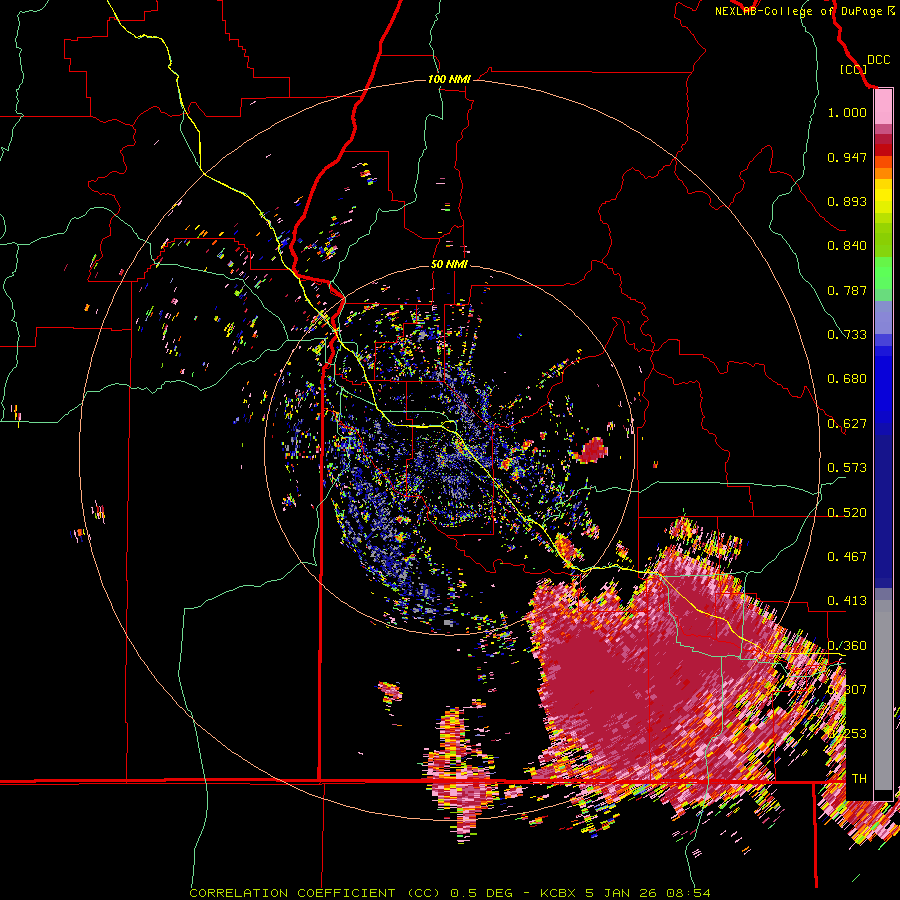This screenshot has width=900, height=900.
Task: Click the CORRELATION COEFFICIENT (CC) caption text
Action: [315, 893]
